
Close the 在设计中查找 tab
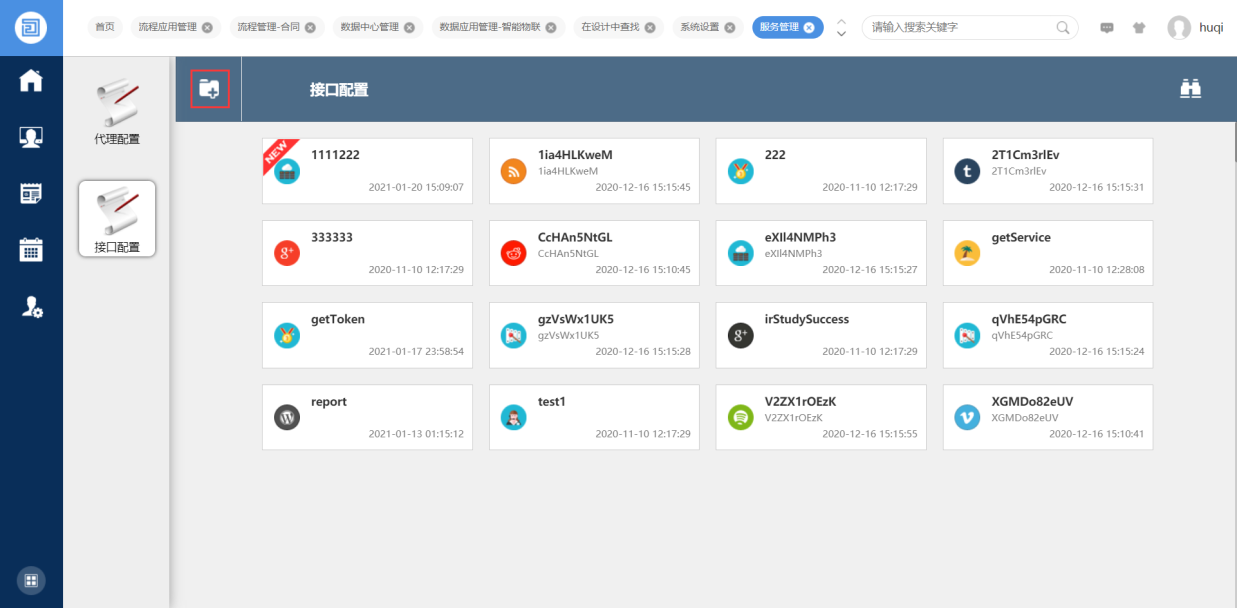649,28
